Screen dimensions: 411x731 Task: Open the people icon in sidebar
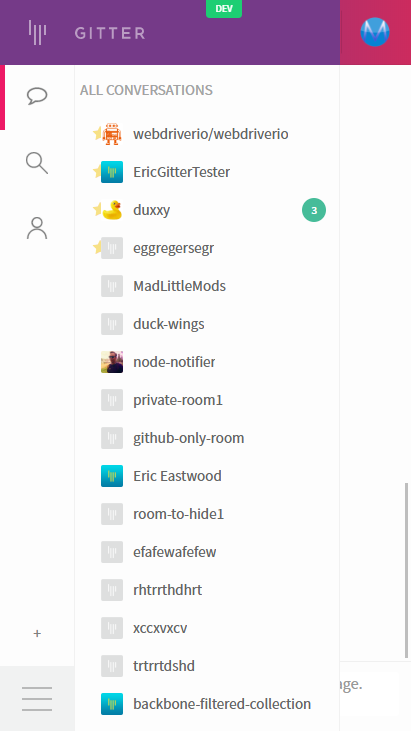[x=37, y=228]
